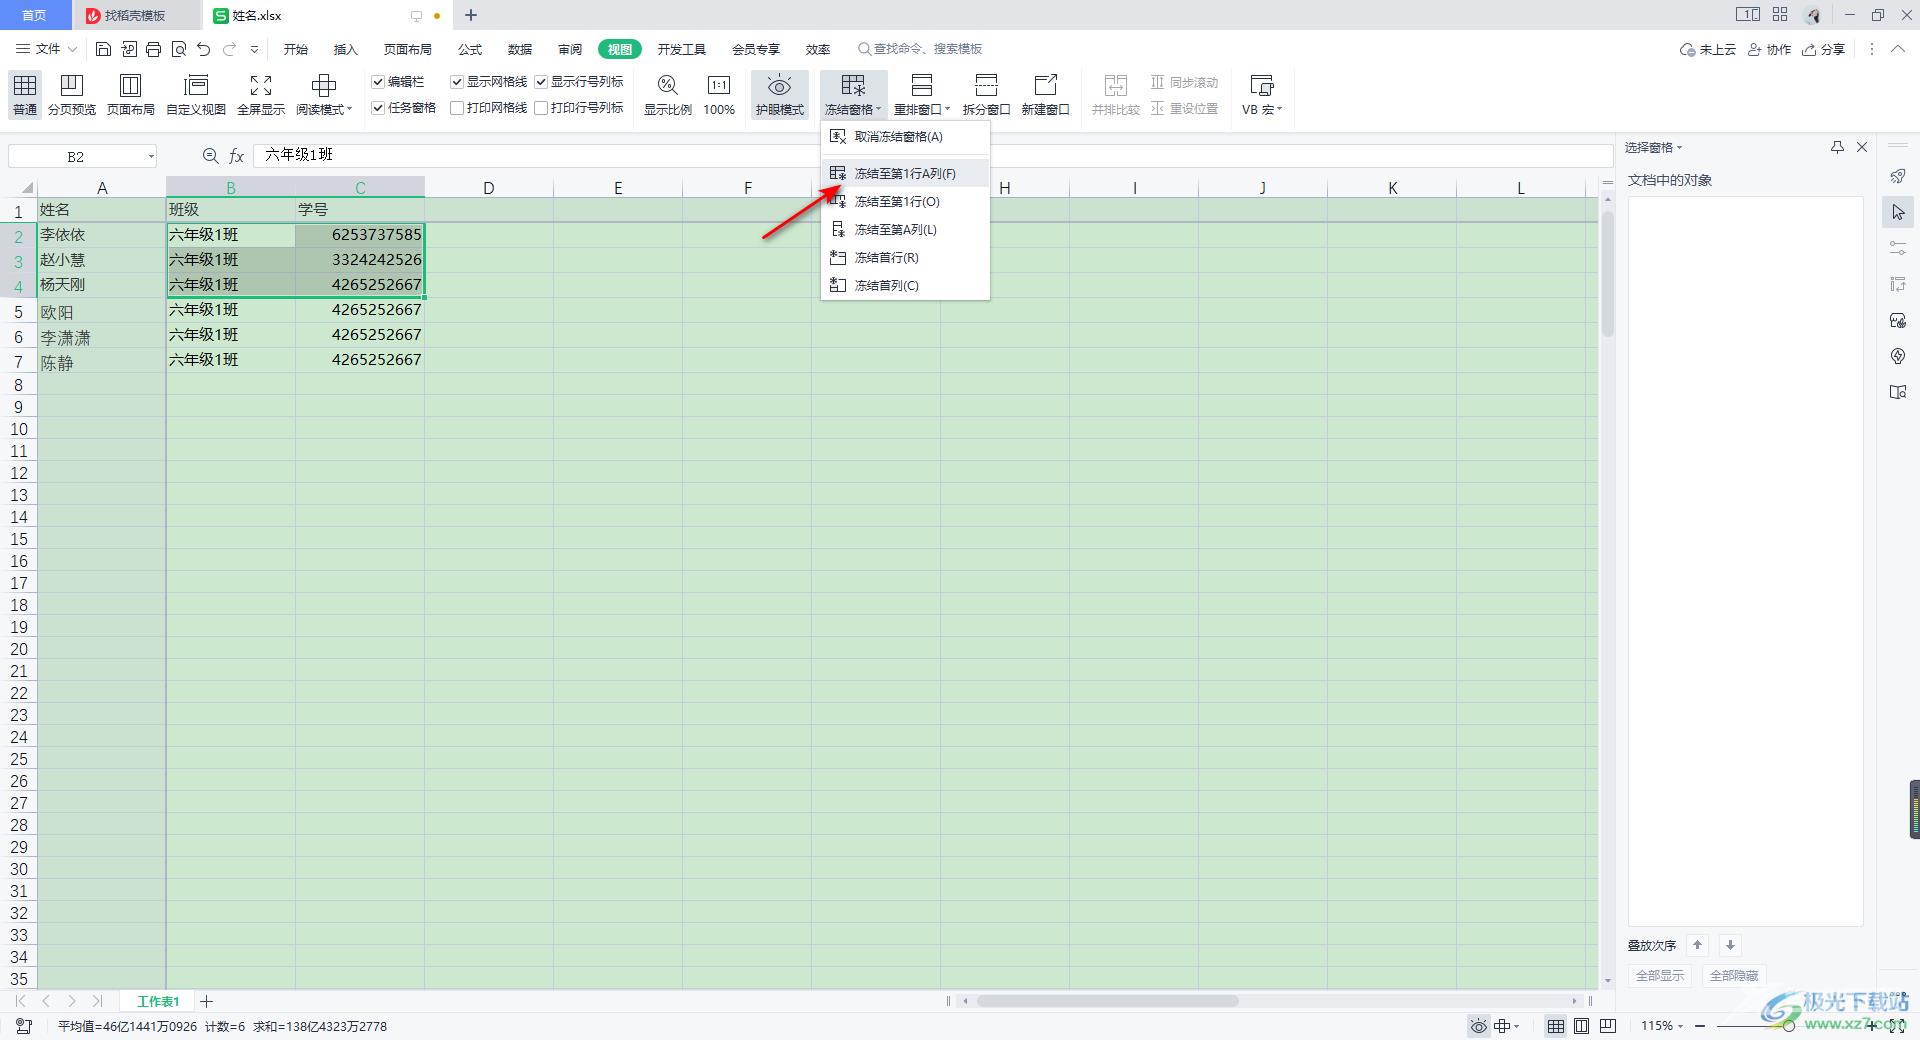Choose Unfreeze Panes menu entry
Image resolution: width=1920 pixels, height=1040 pixels.
[x=905, y=137]
